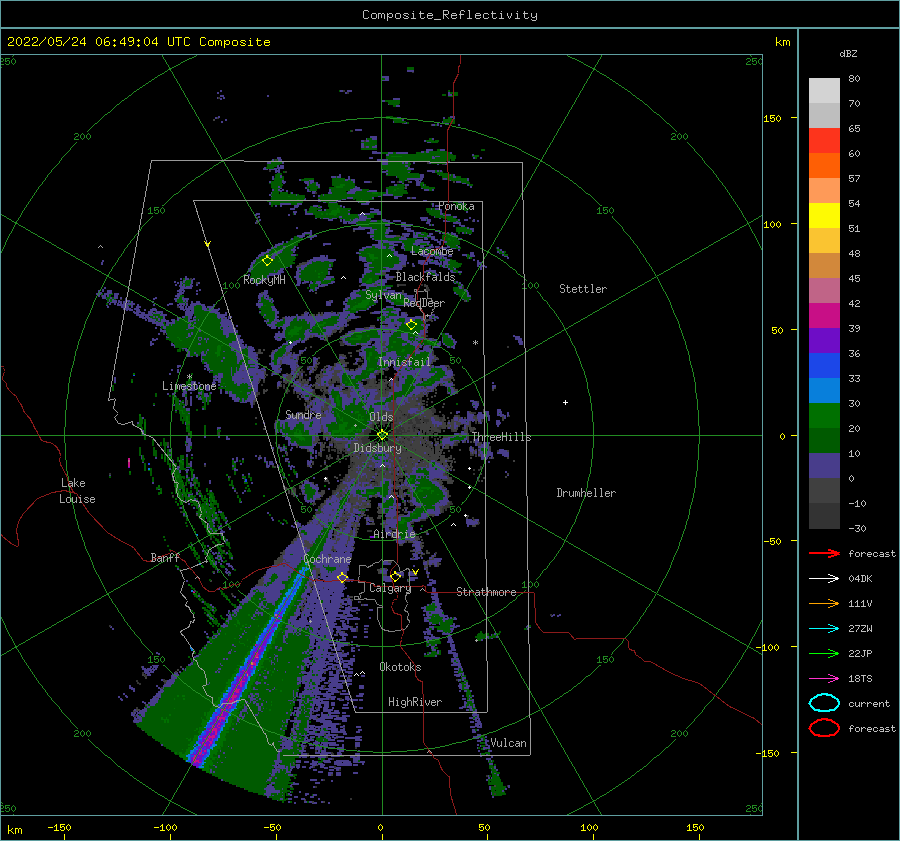Click the blue swatch between 36 and 33 dBZ
Image resolution: width=900 pixels, height=841 pixels.
[824, 366]
